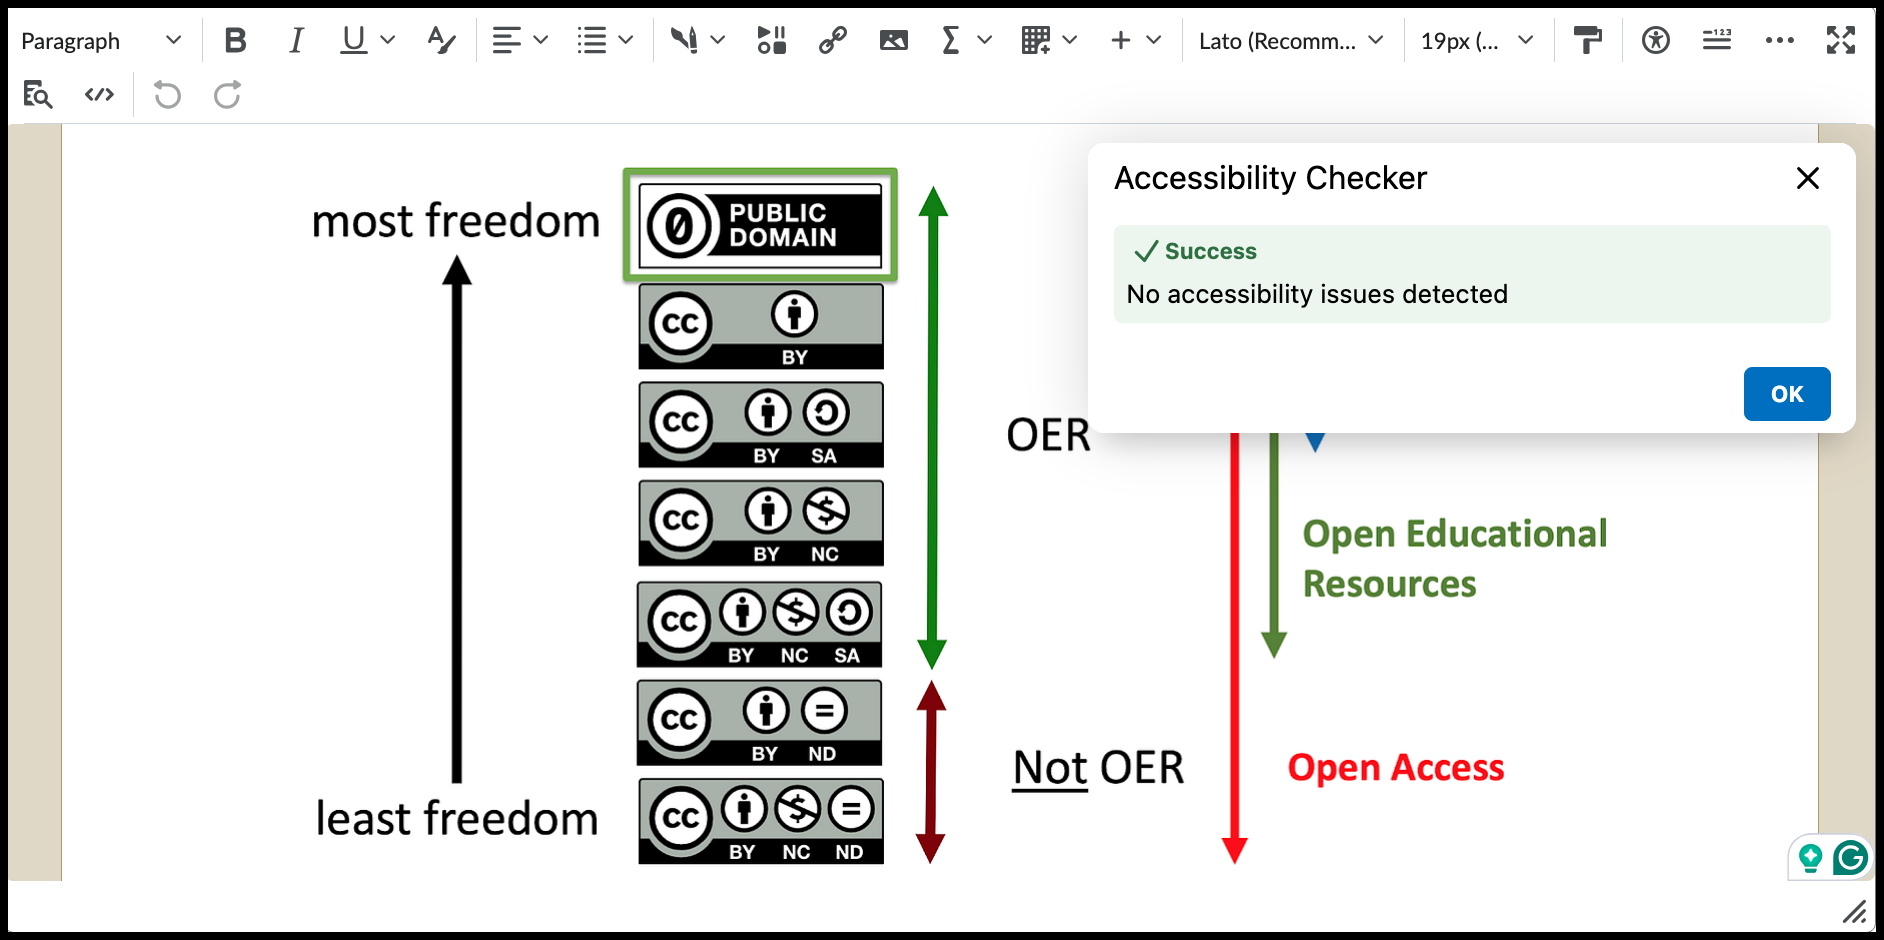The image size is (1884, 940).
Task: Click the Grammarly lightbulb suggestion icon
Action: (1810, 858)
